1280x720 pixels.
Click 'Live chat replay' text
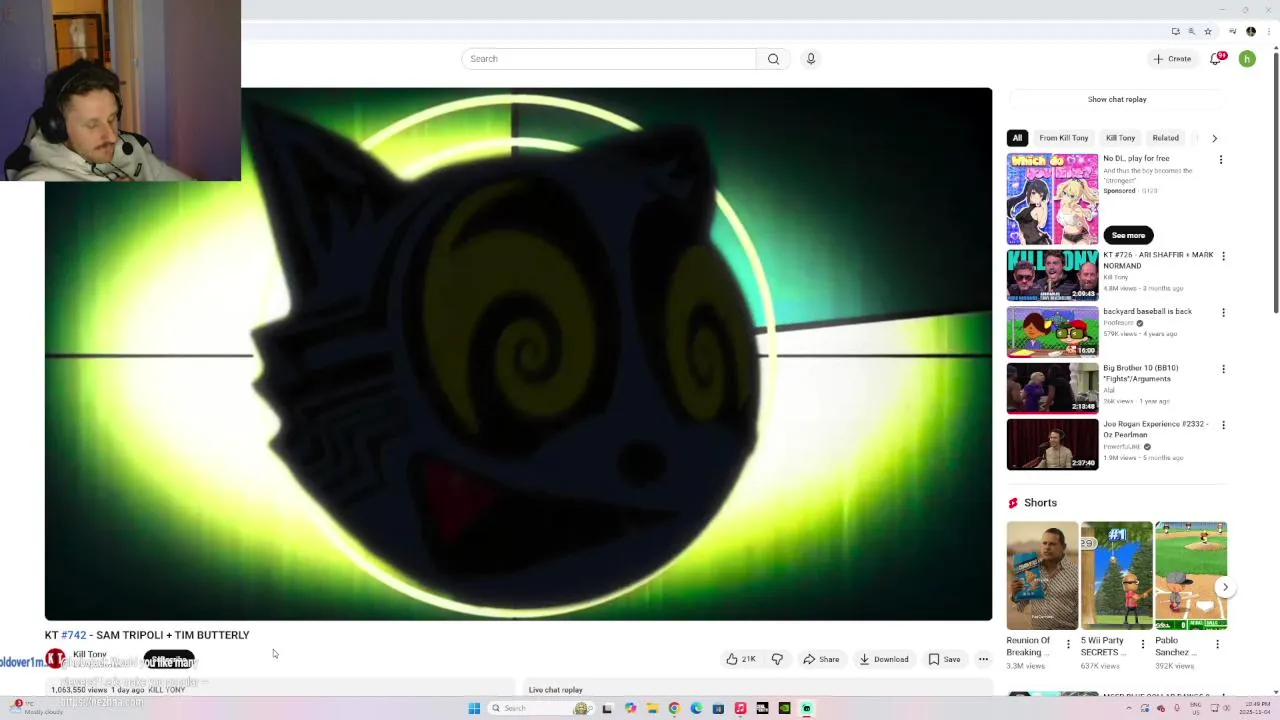(555, 690)
